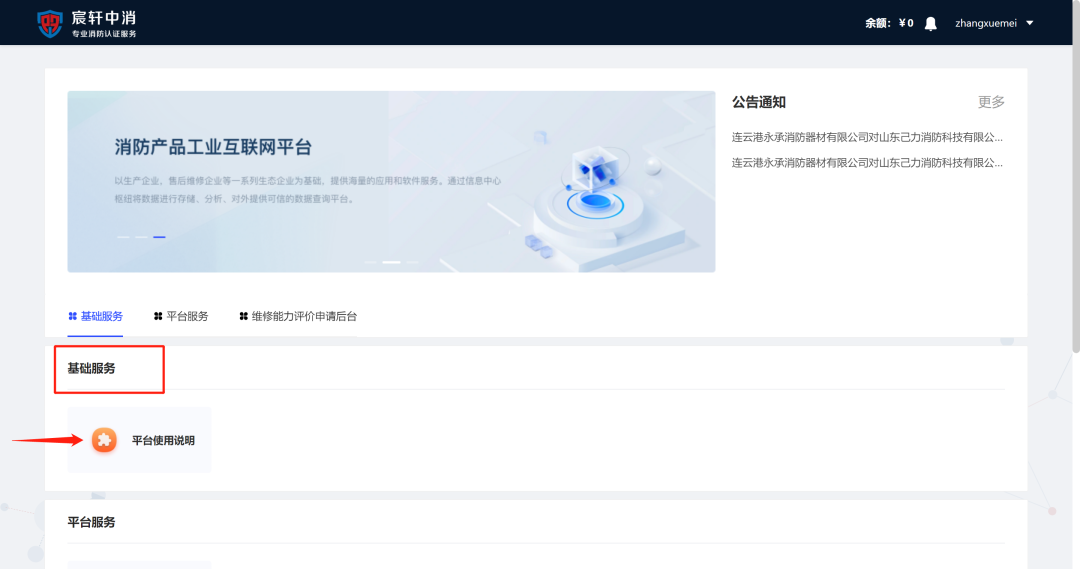Viewport: 1080px width, 569px height.
Task: Click the 基础服务 section heading
Action: [91, 369]
